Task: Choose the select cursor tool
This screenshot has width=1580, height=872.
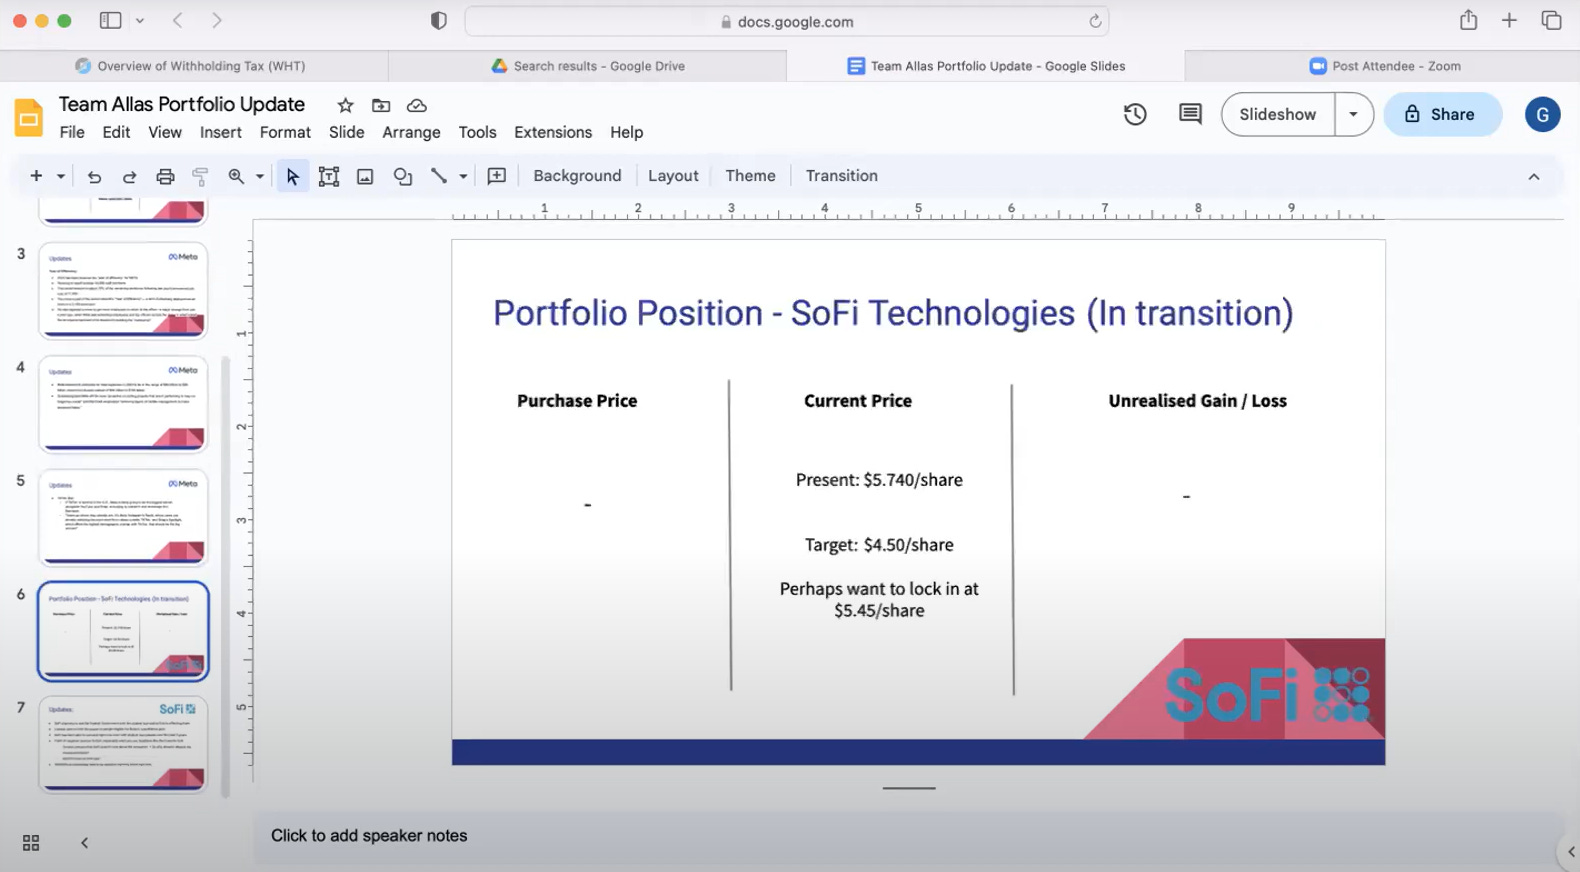Action: 292,176
